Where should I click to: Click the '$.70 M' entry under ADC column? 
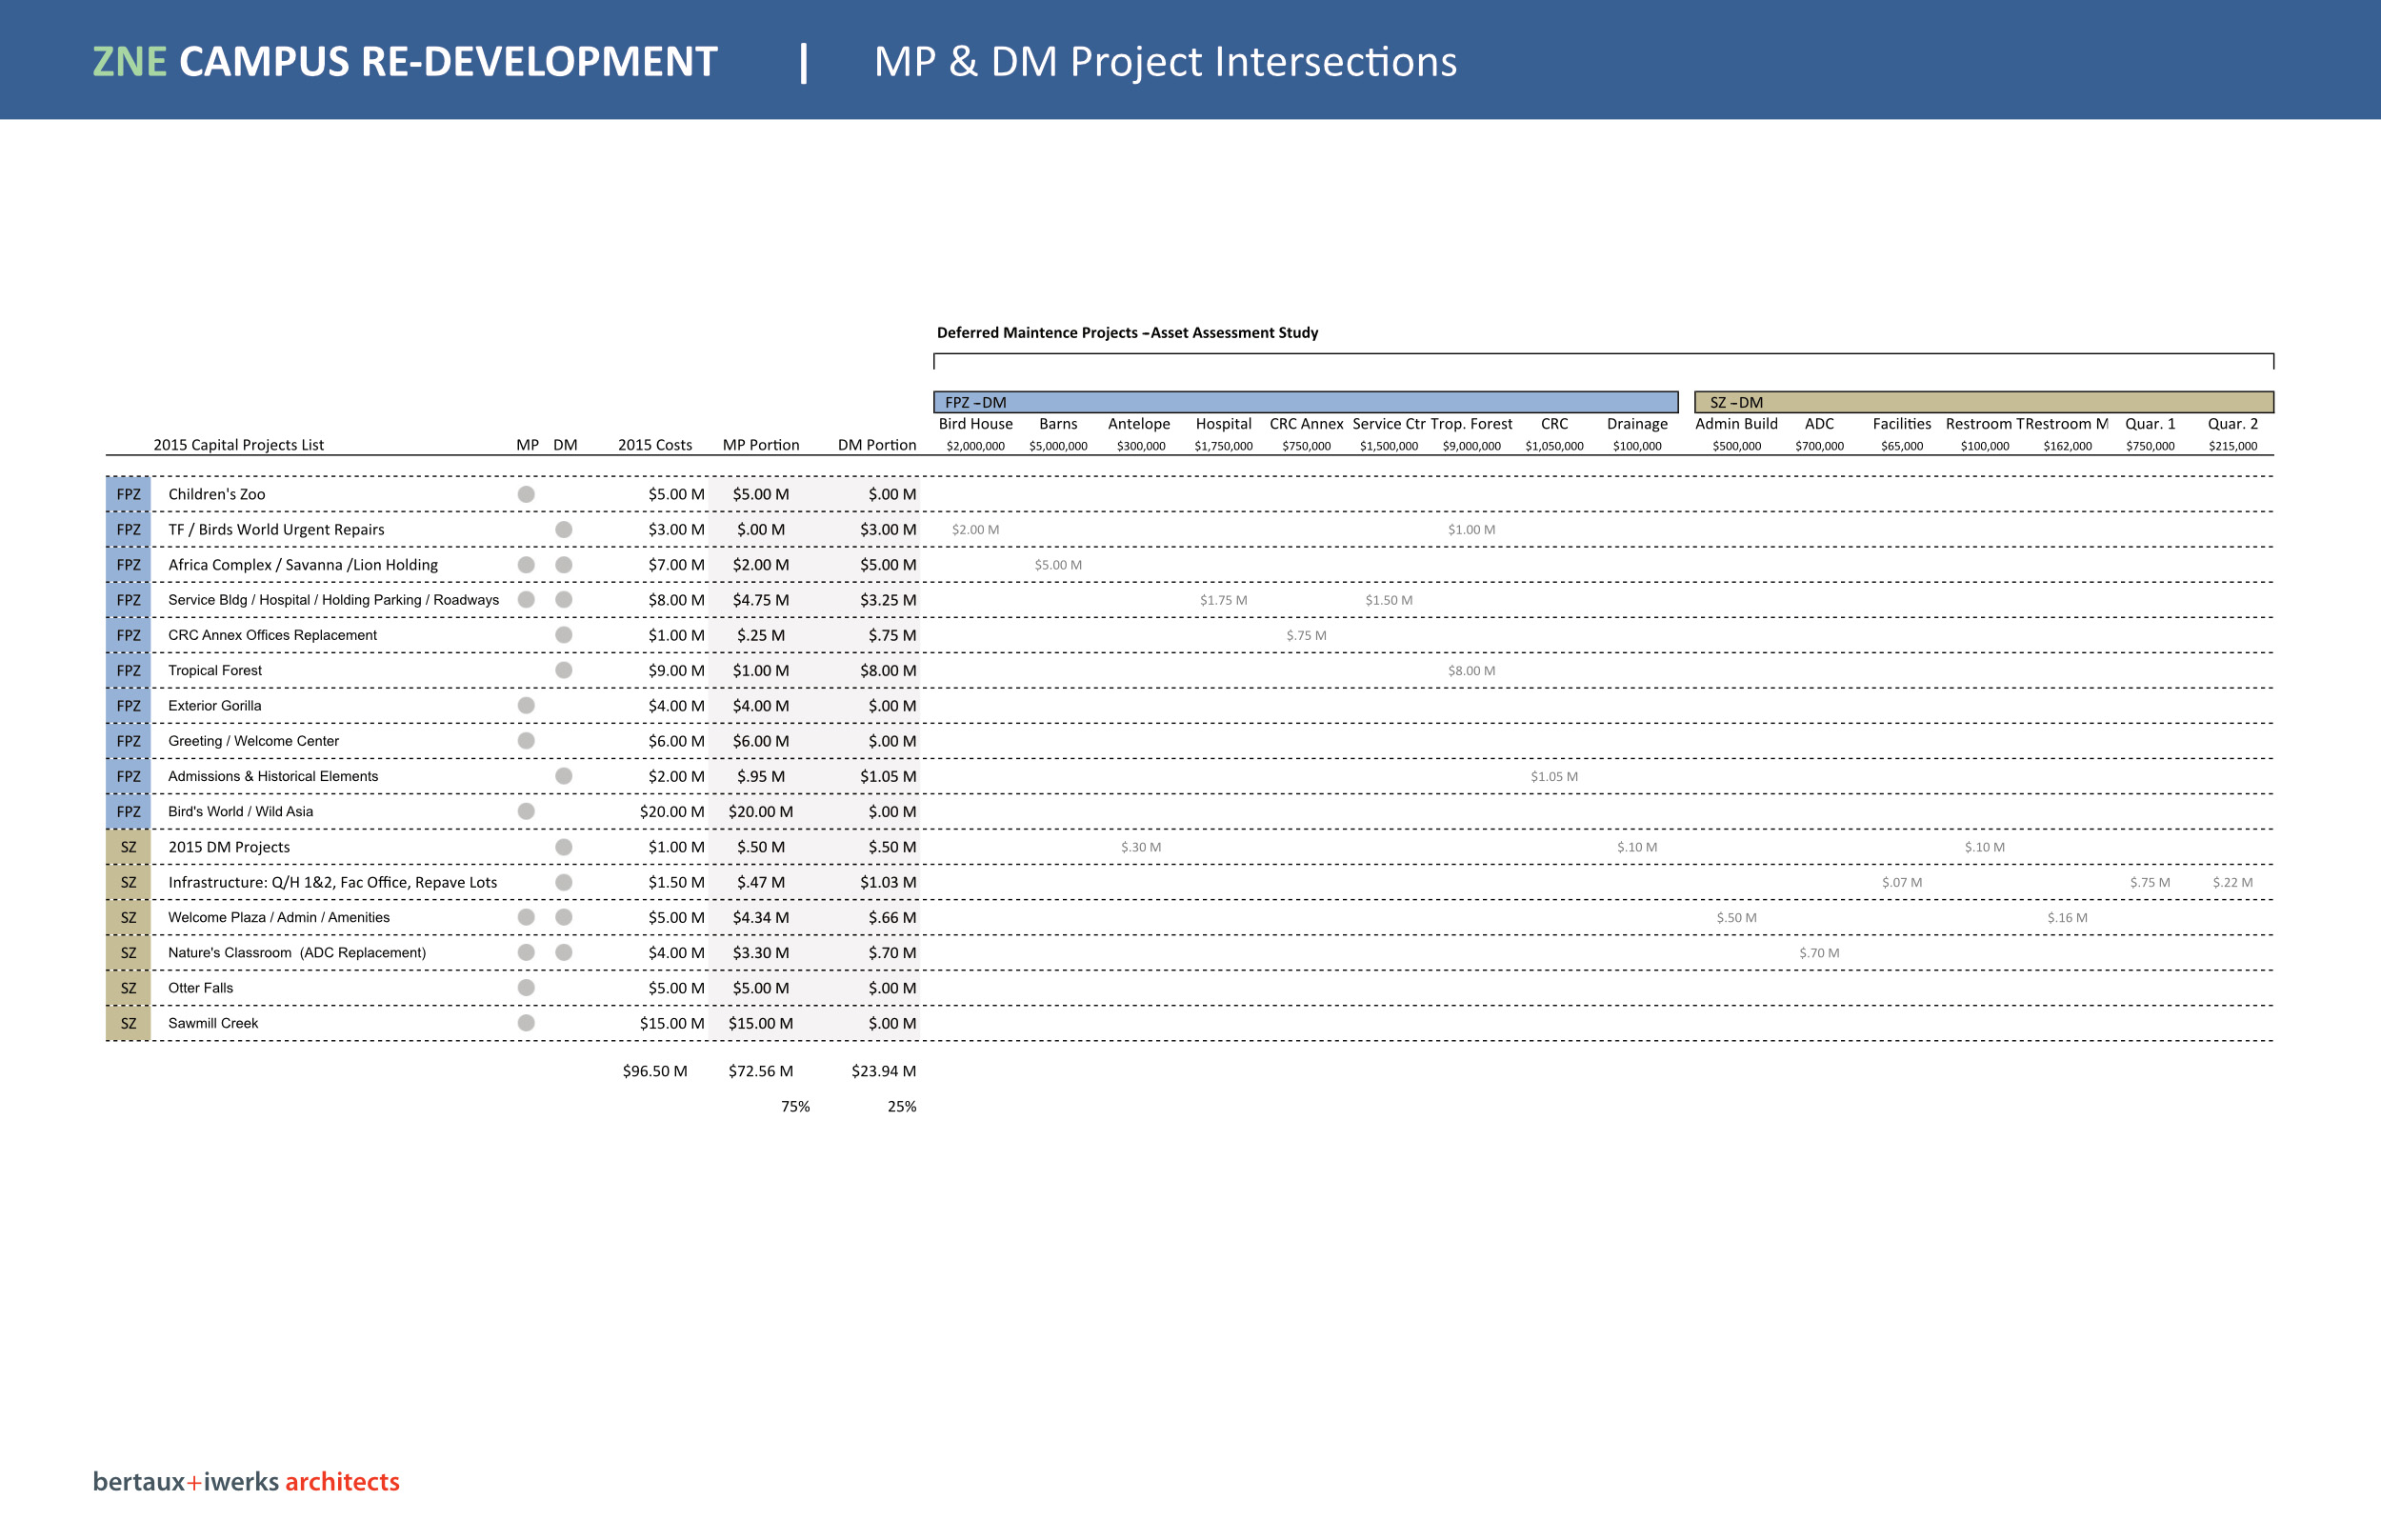click(x=1819, y=953)
